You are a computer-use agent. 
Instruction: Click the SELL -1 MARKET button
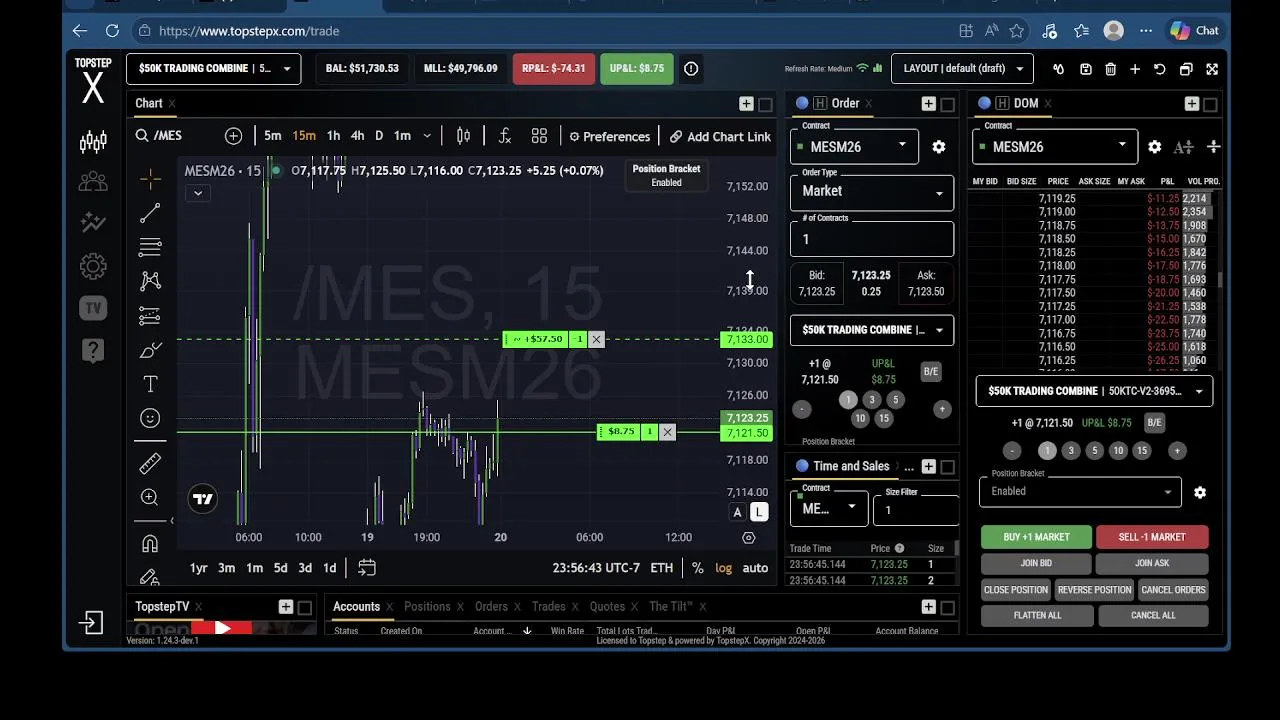1152,537
